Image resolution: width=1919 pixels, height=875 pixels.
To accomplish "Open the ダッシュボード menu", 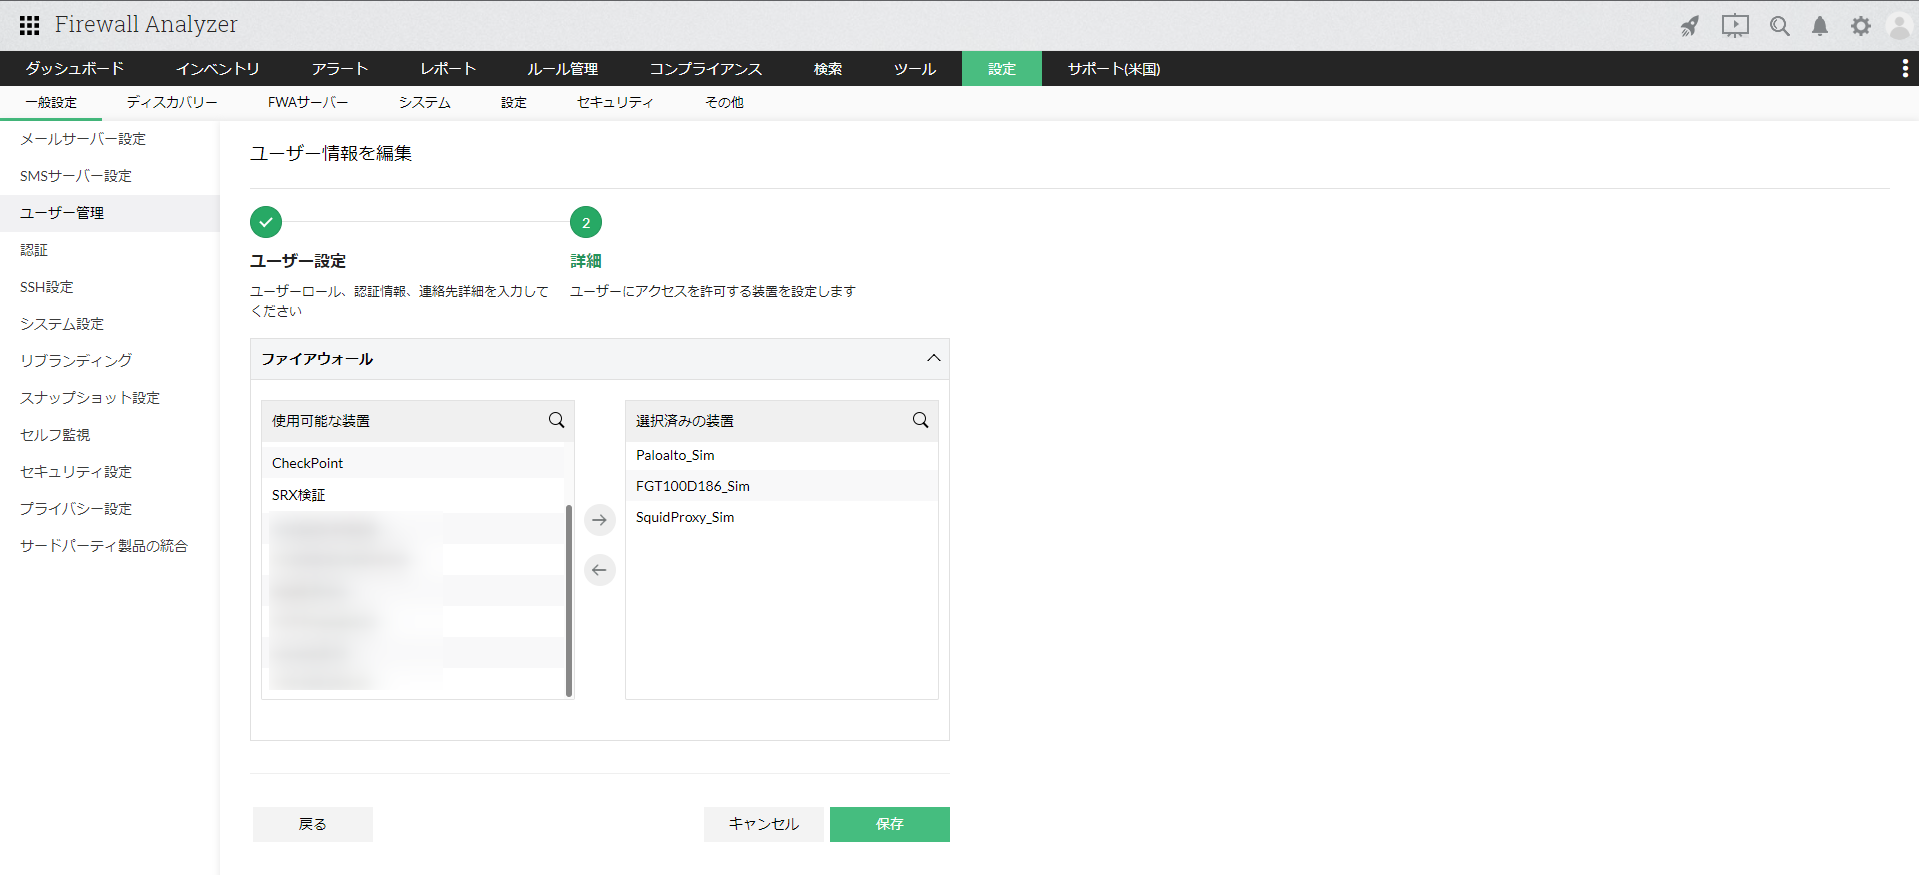I will click(75, 68).
